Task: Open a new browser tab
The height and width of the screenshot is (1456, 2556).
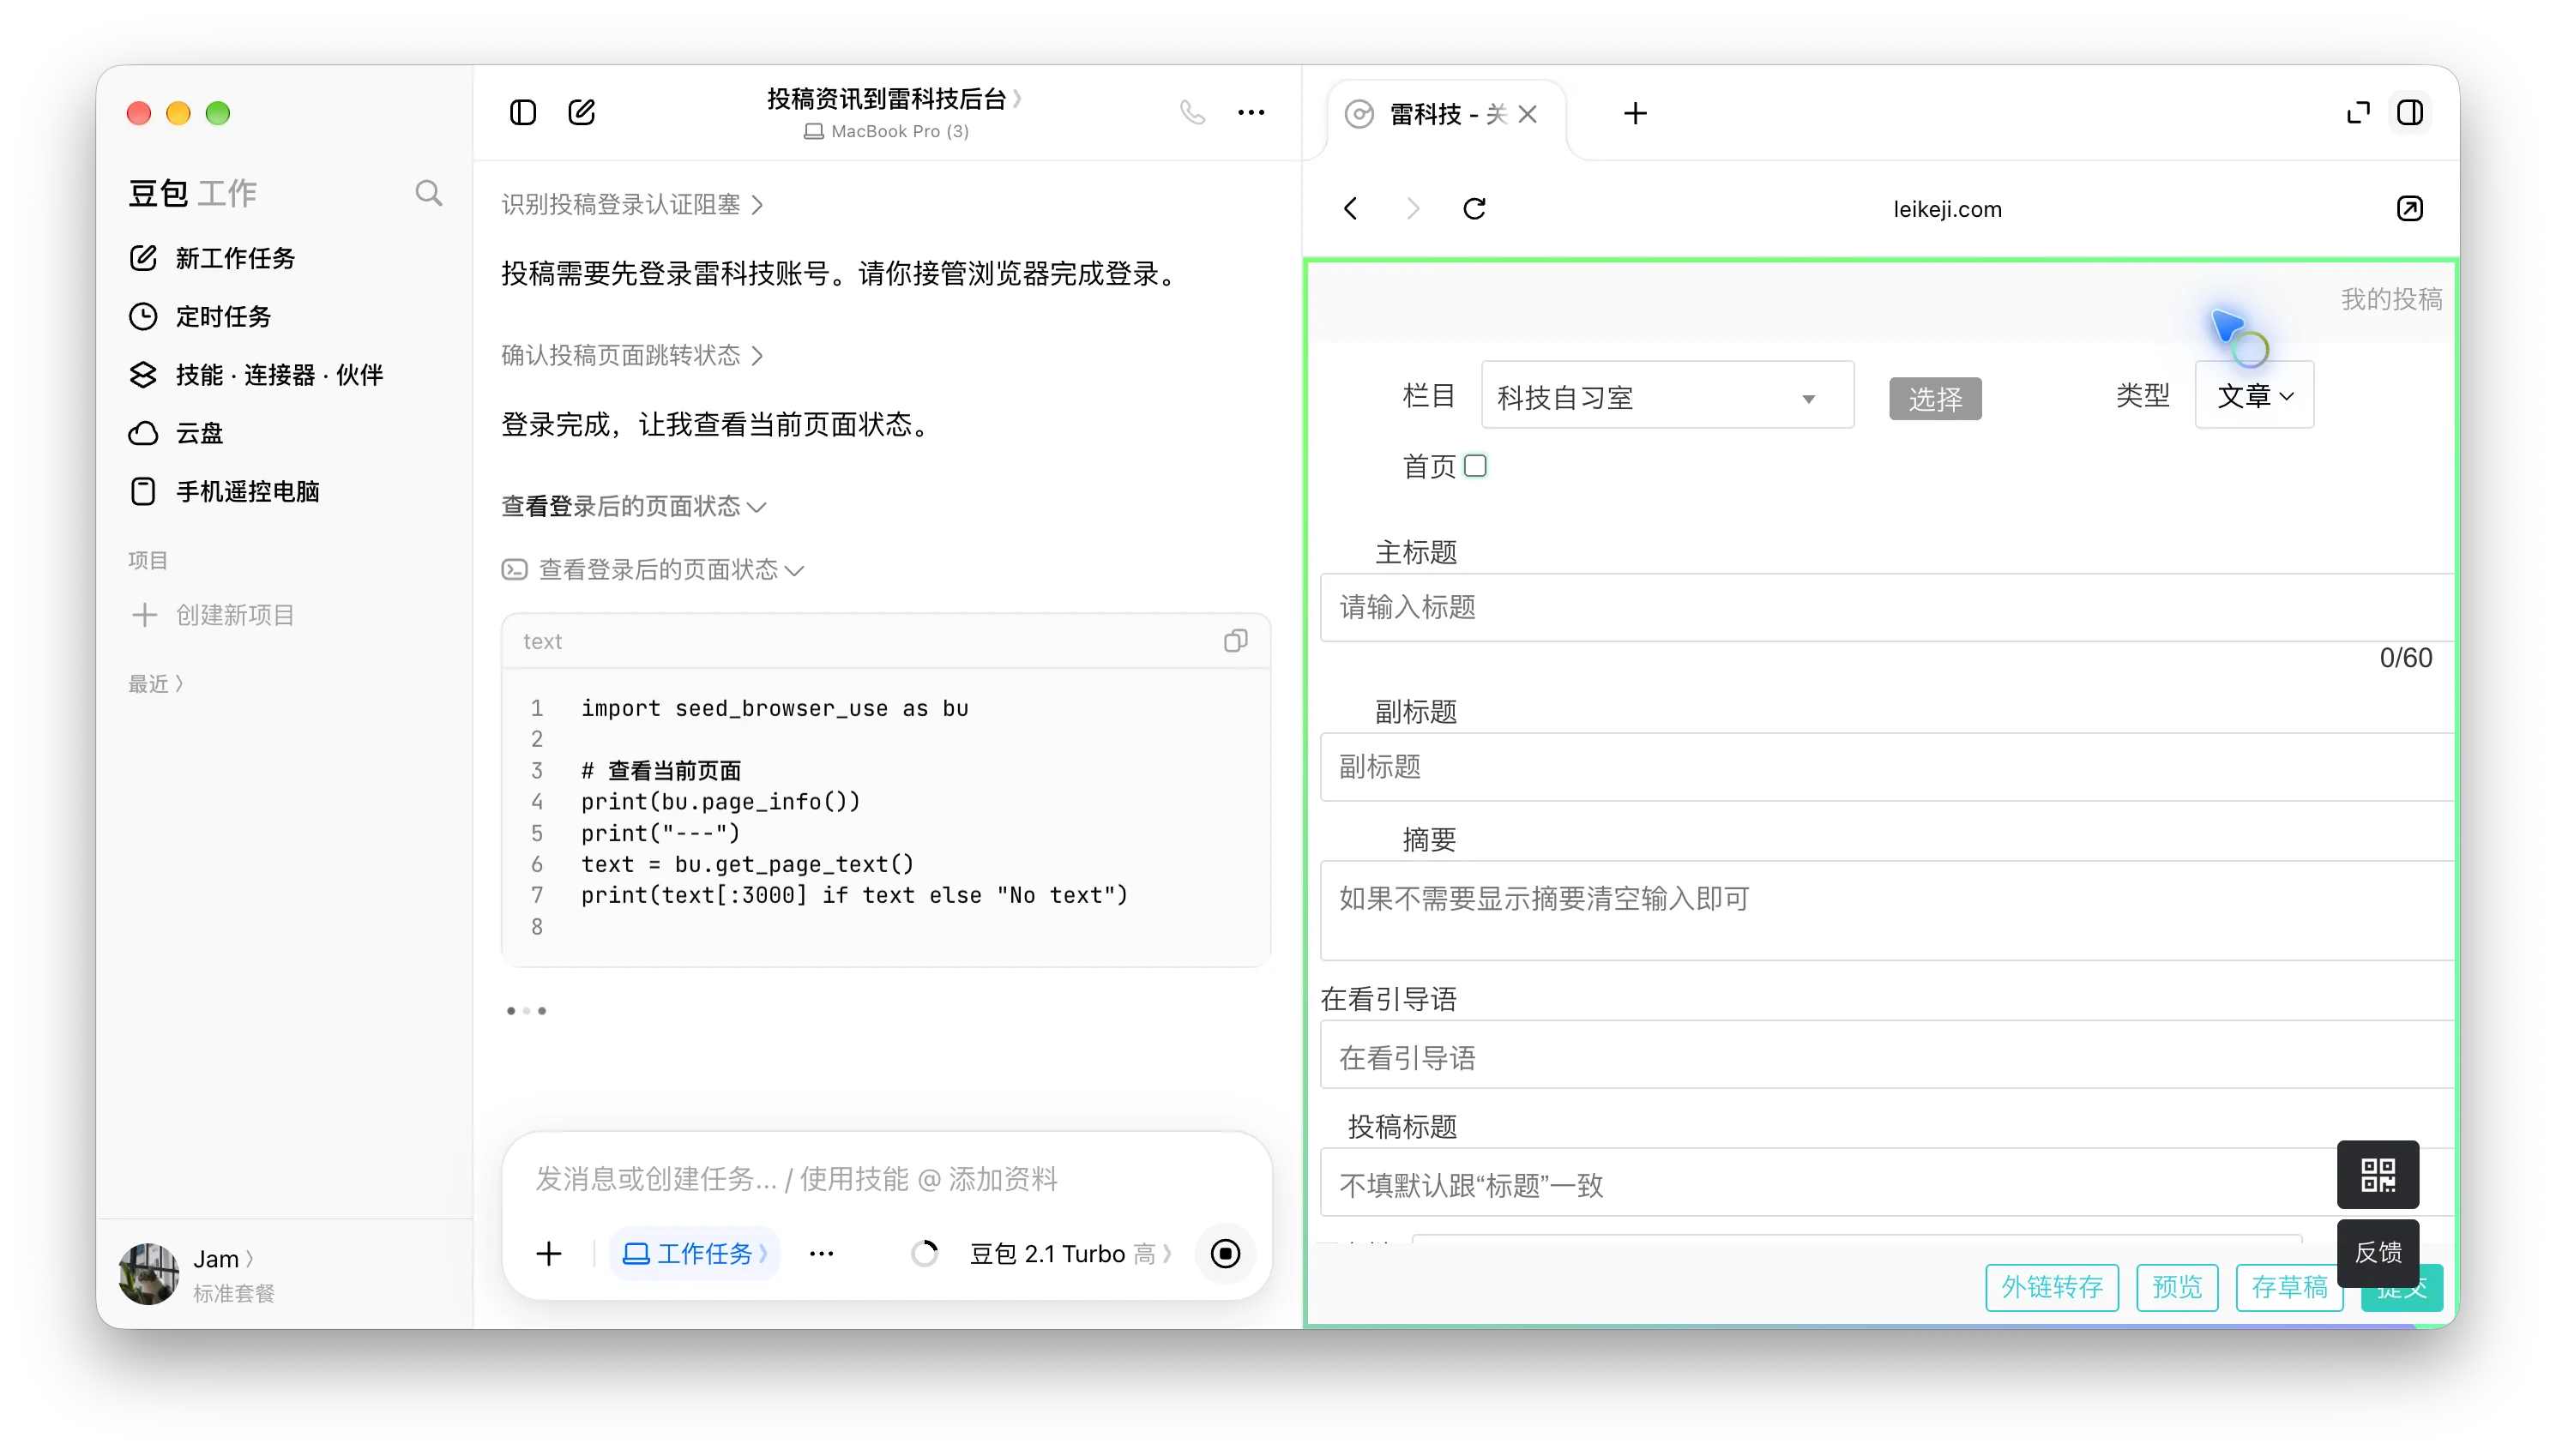Action: [x=1634, y=113]
